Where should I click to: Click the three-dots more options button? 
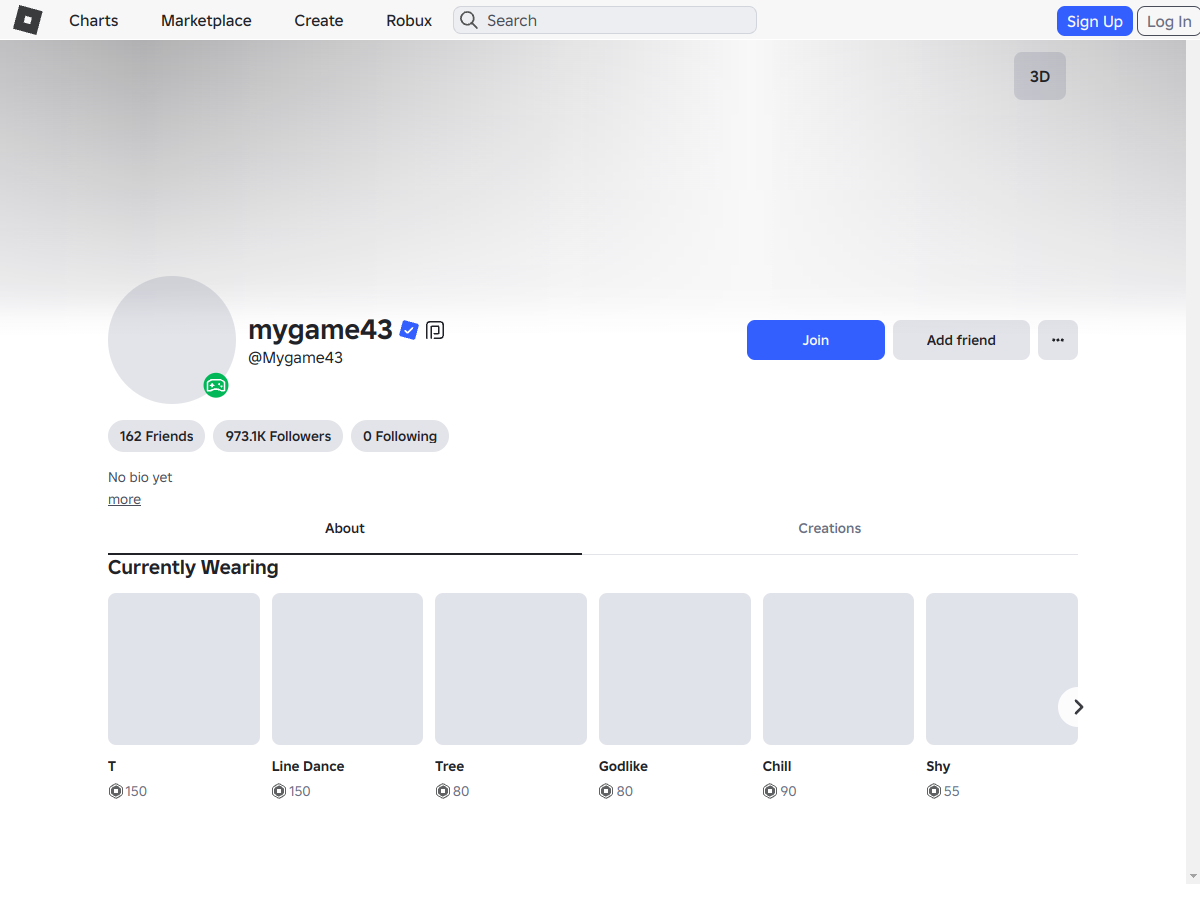click(1058, 340)
